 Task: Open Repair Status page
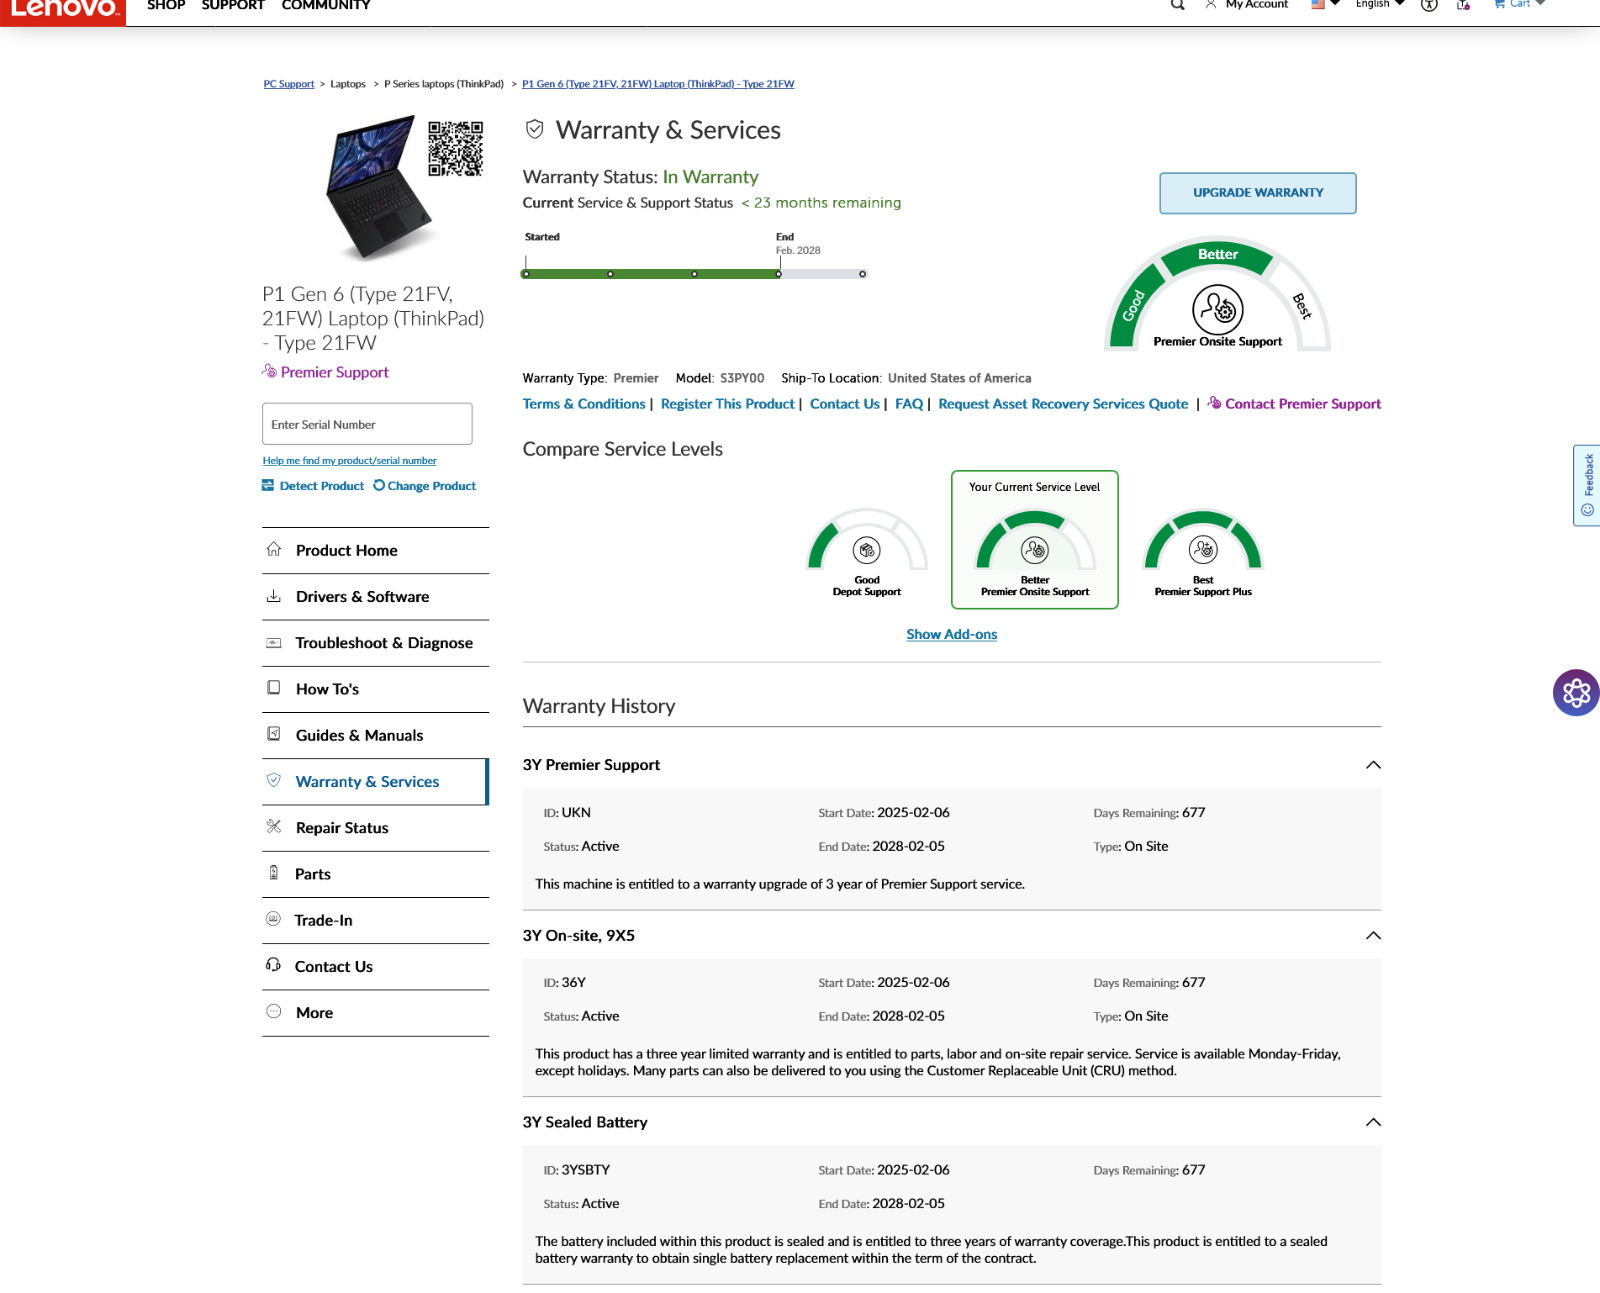[x=375, y=828]
